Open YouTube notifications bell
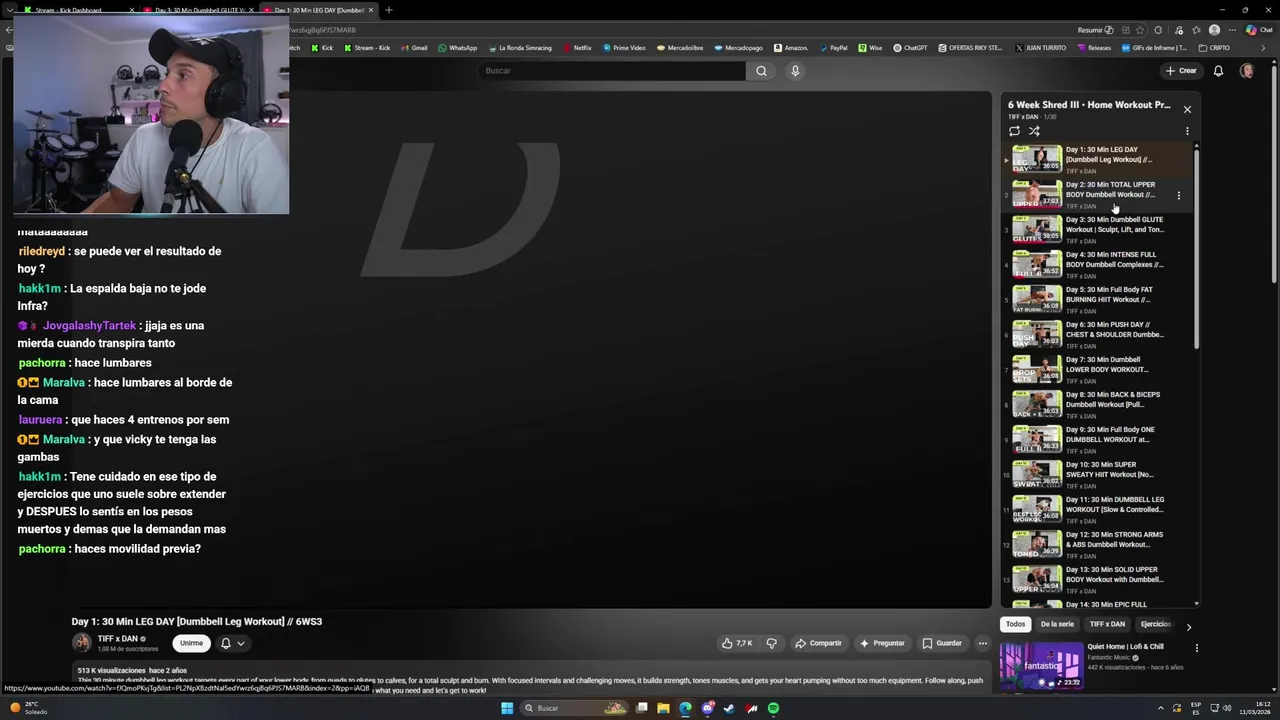The image size is (1280, 720). [1218, 71]
